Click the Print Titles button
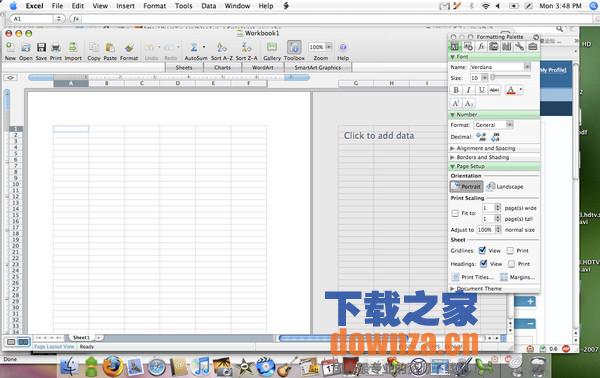The height and width of the screenshot is (378, 600). pyautogui.click(x=473, y=277)
